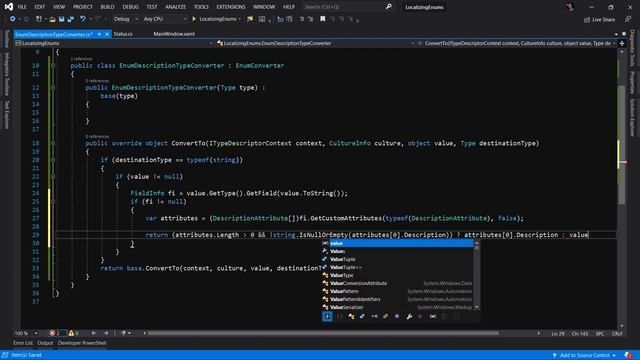640x360 pixels.
Task: Collapse the if block on line 20
Action: click(x=53, y=160)
